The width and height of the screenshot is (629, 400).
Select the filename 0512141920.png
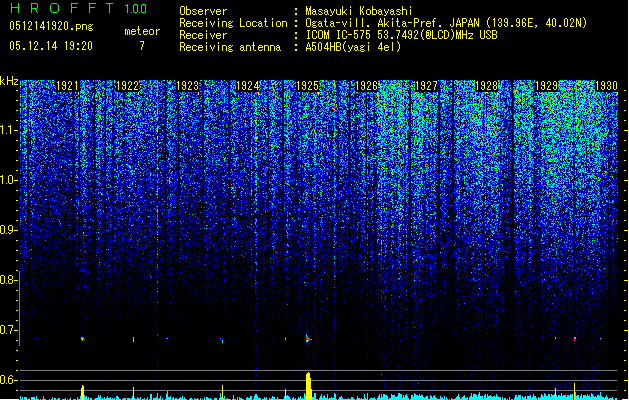click(51, 27)
